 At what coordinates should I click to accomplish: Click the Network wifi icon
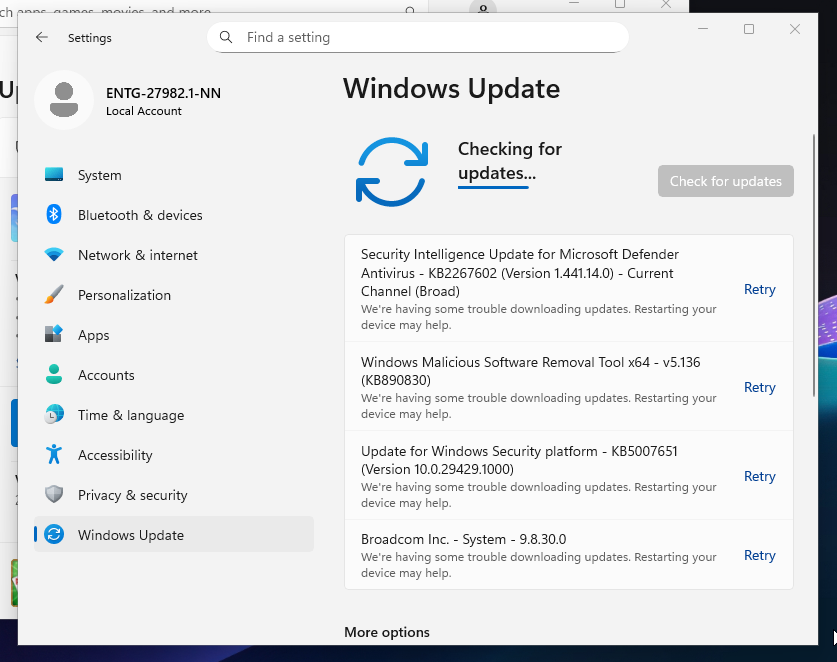point(54,255)
